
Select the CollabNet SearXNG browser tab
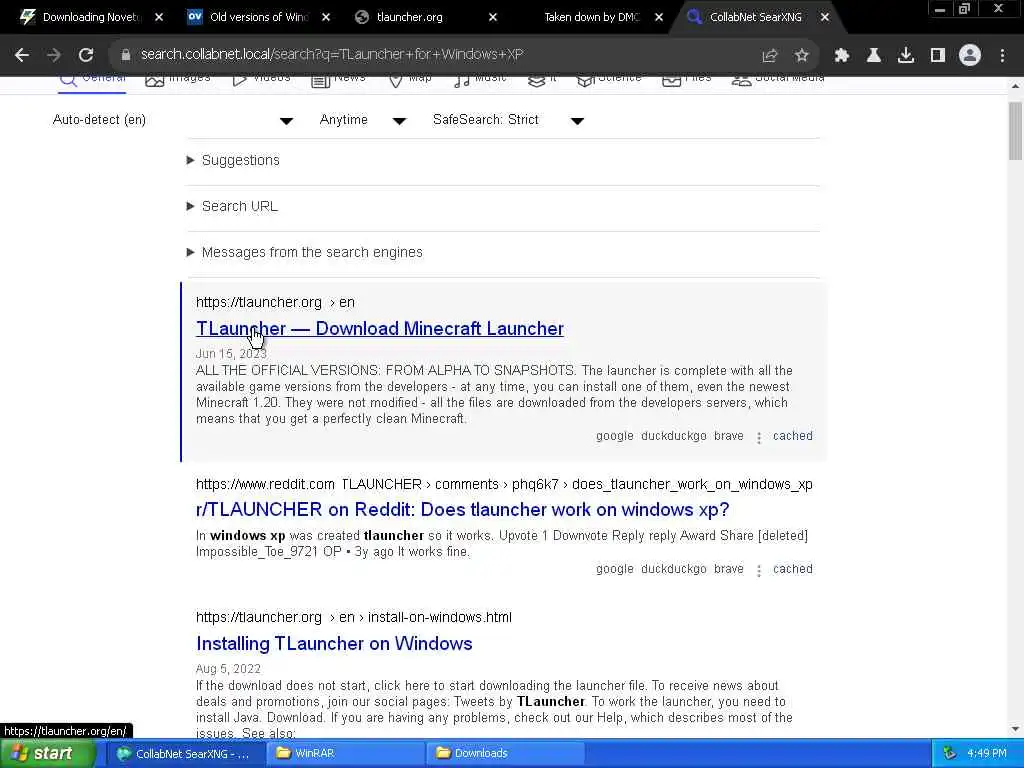pyautogui.click(x=756, y=17)
